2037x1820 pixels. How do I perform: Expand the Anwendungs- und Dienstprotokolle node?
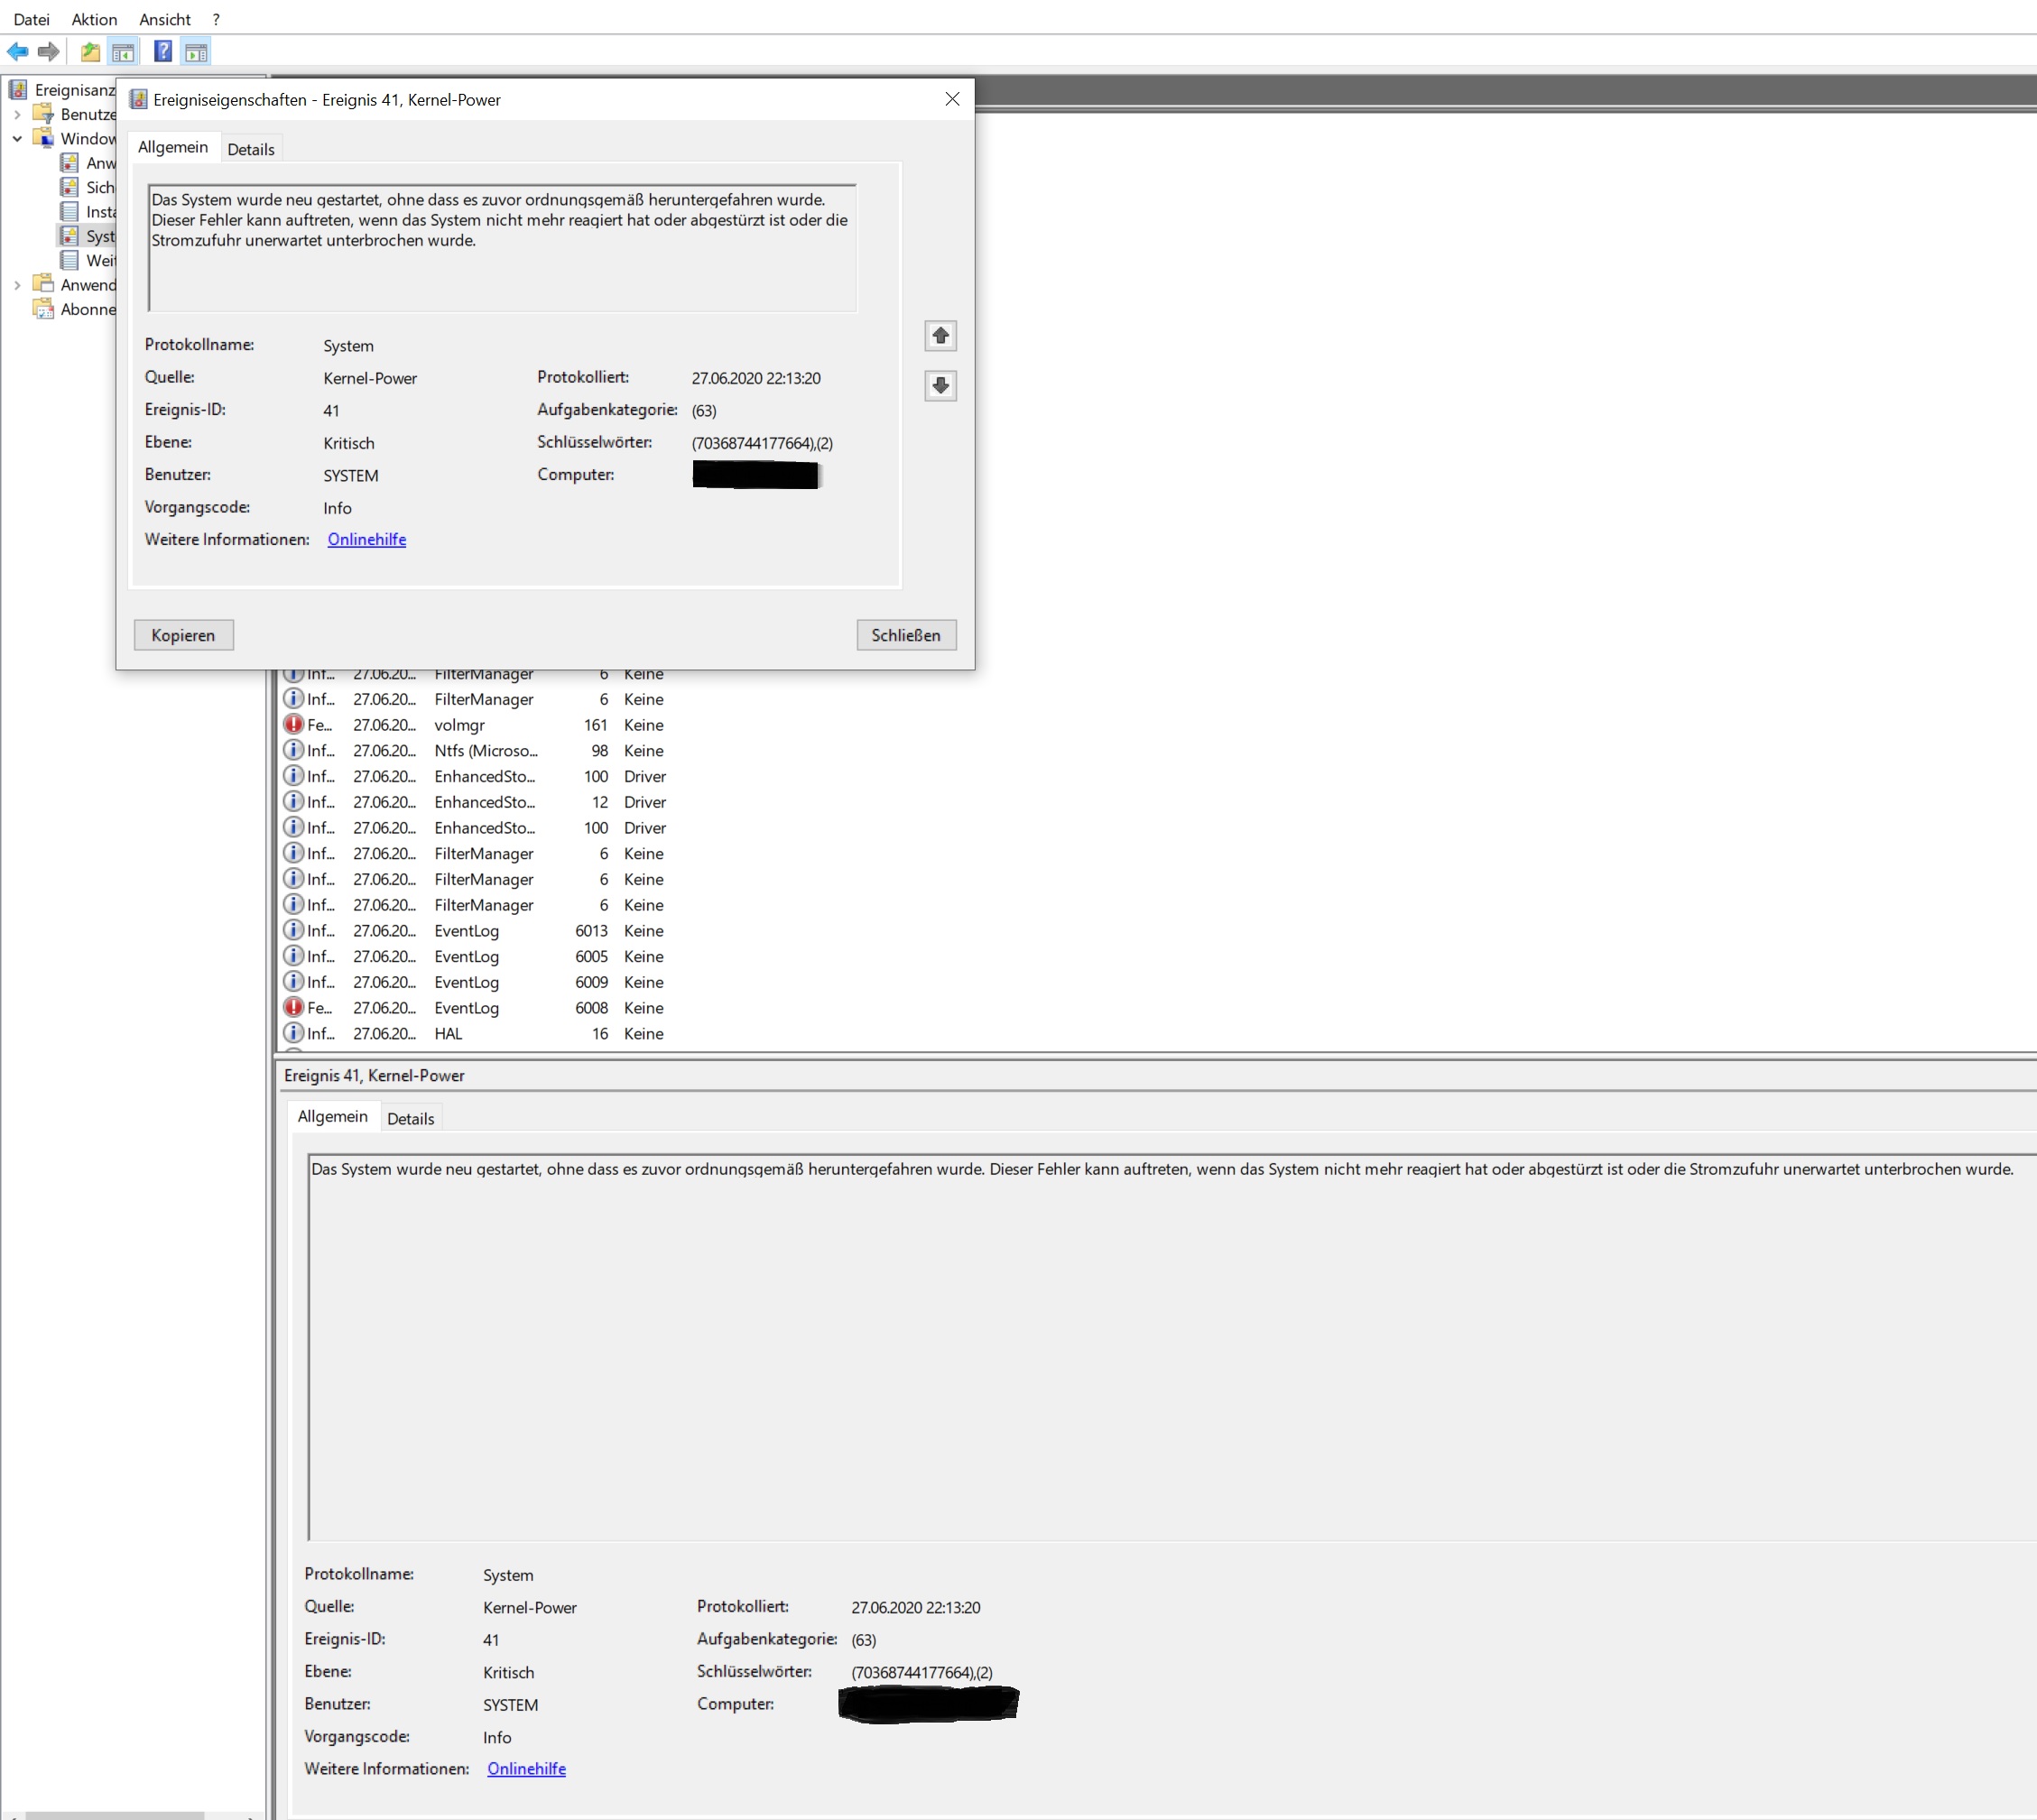[x=17, y=285]
